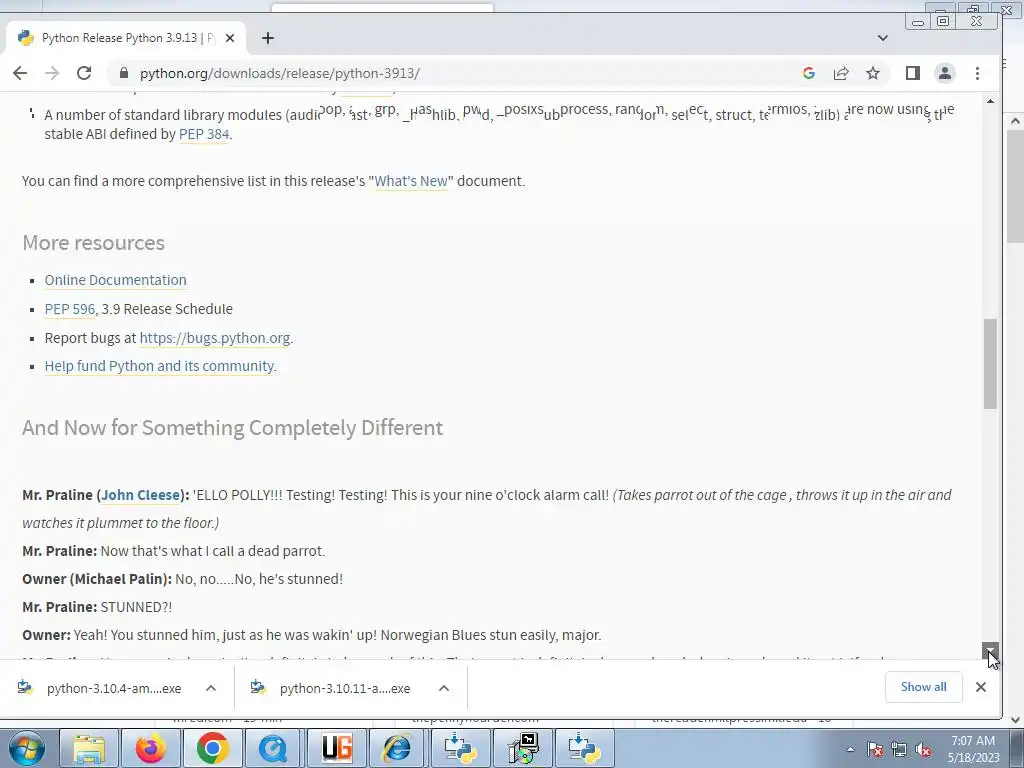The image size is (1024, 768).
Task: Click the page scrollbar thumb
Action: click(991, 364)
